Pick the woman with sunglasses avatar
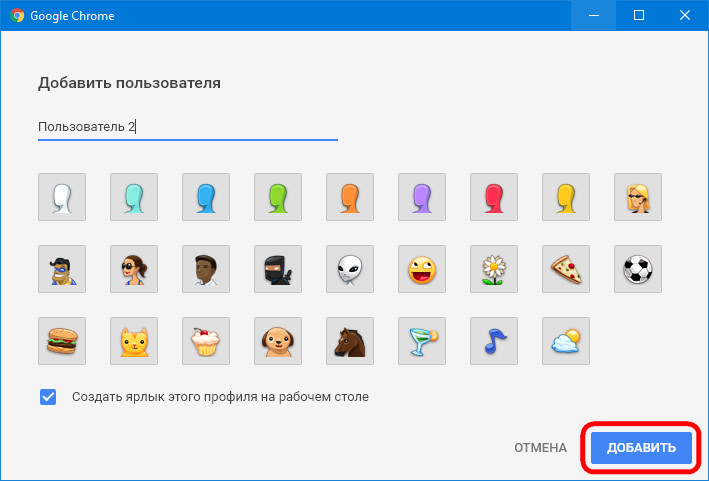 coord(134,269)
